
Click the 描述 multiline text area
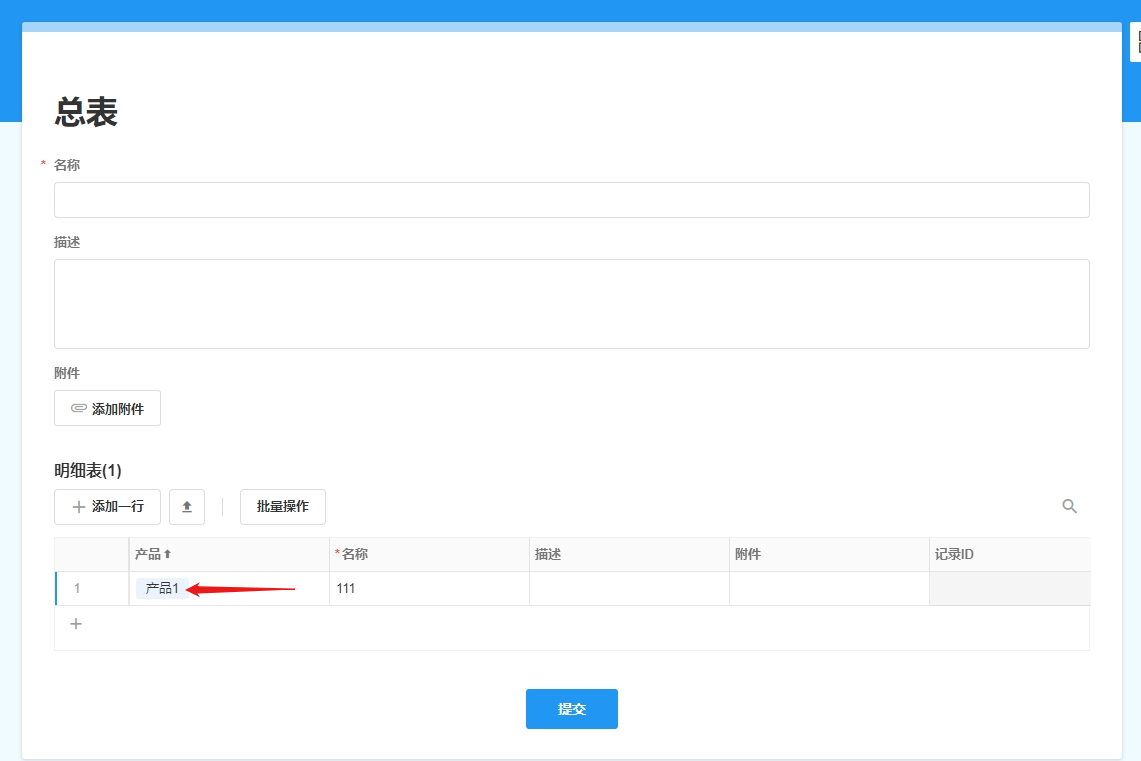tap(571, 304)
